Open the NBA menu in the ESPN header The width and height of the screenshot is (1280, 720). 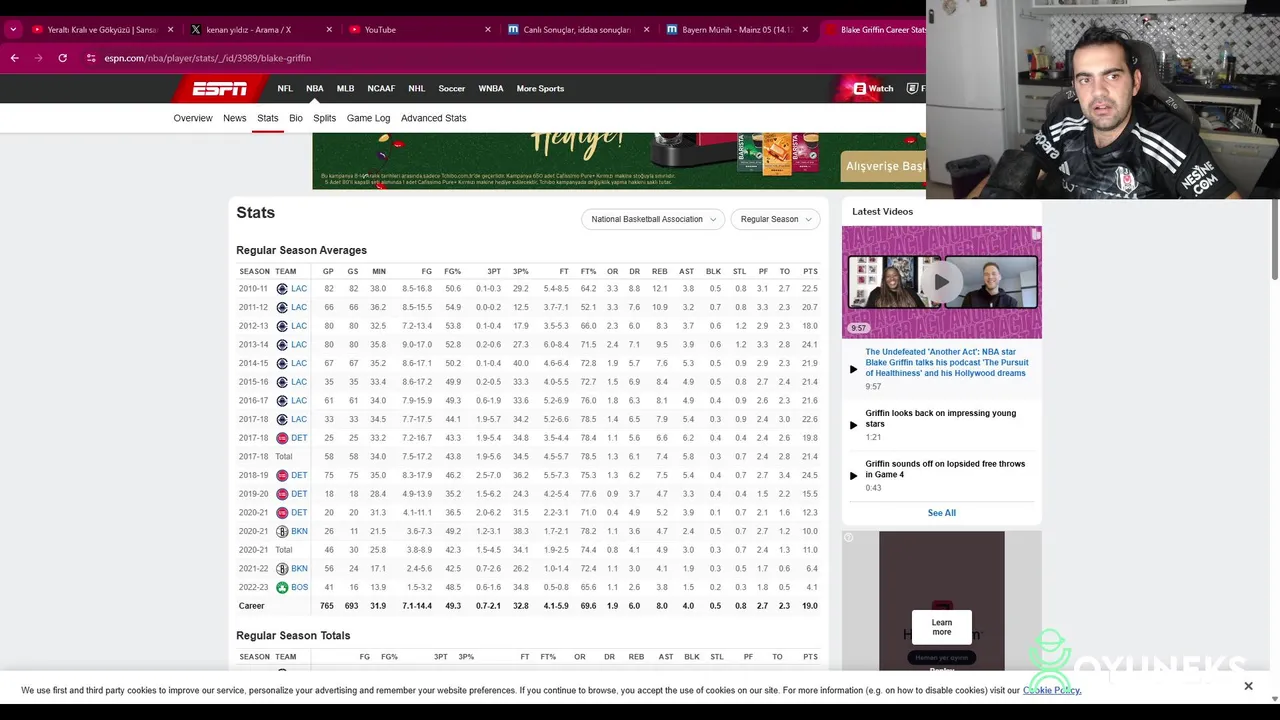tap(315, 89)
